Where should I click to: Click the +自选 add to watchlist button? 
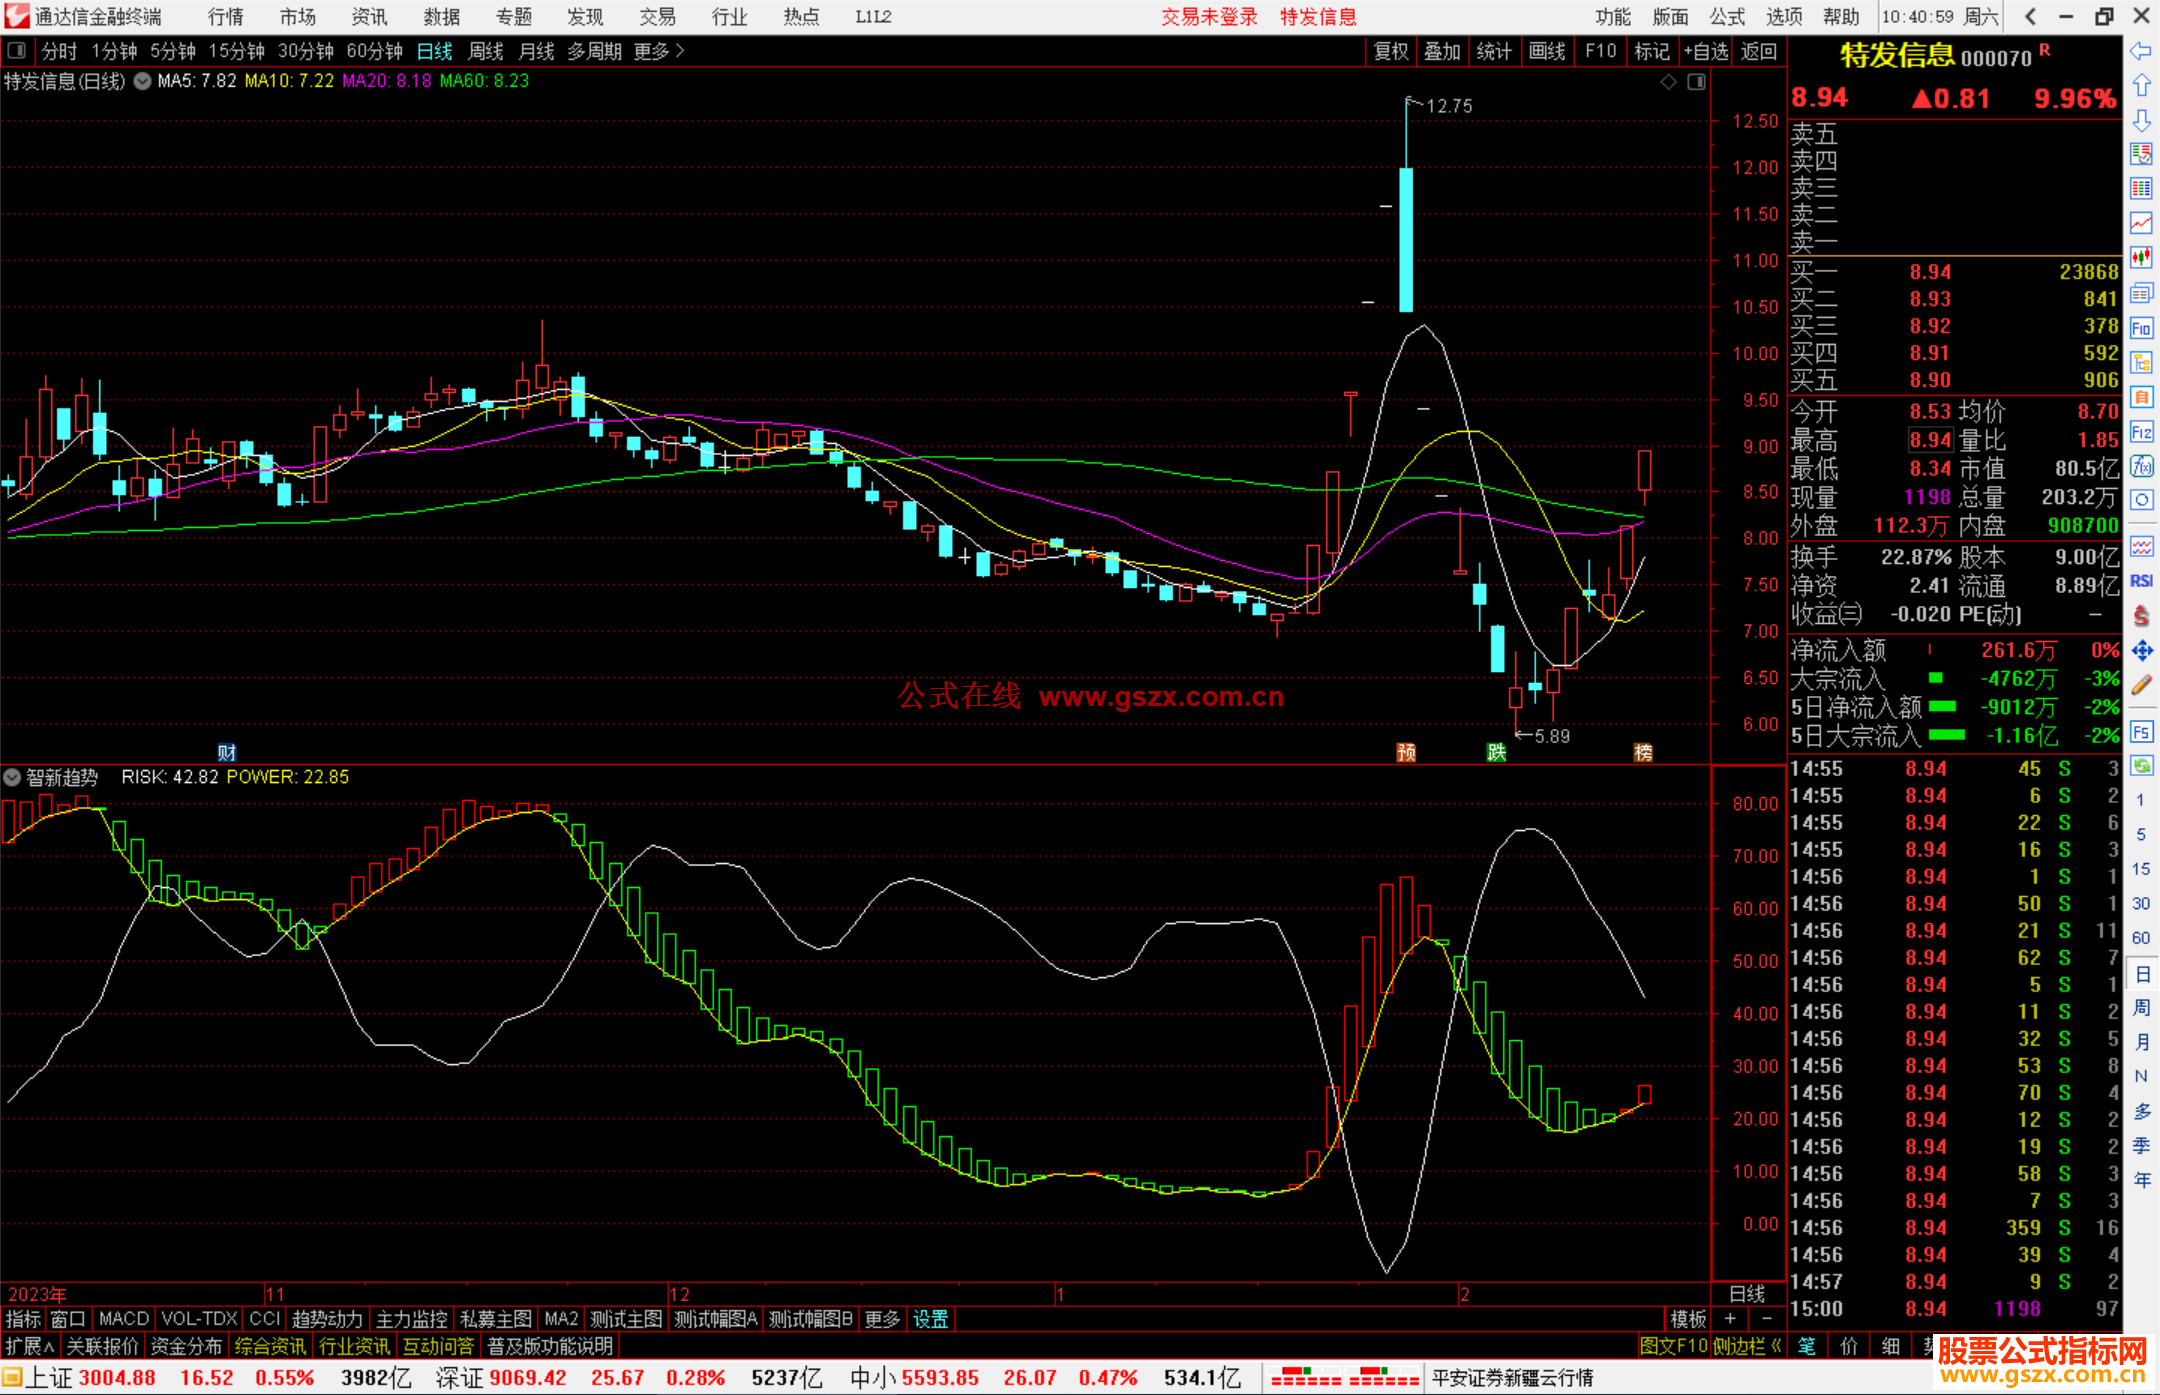[x=1706, y=51]
